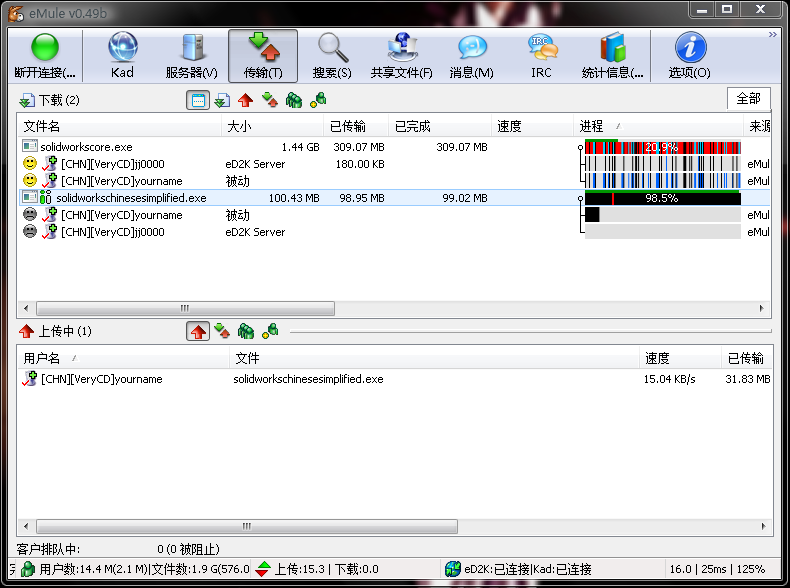Click sad face icon of yourname source
The height and width of the screenshot is (588, 790).
[x=30, y=214]
